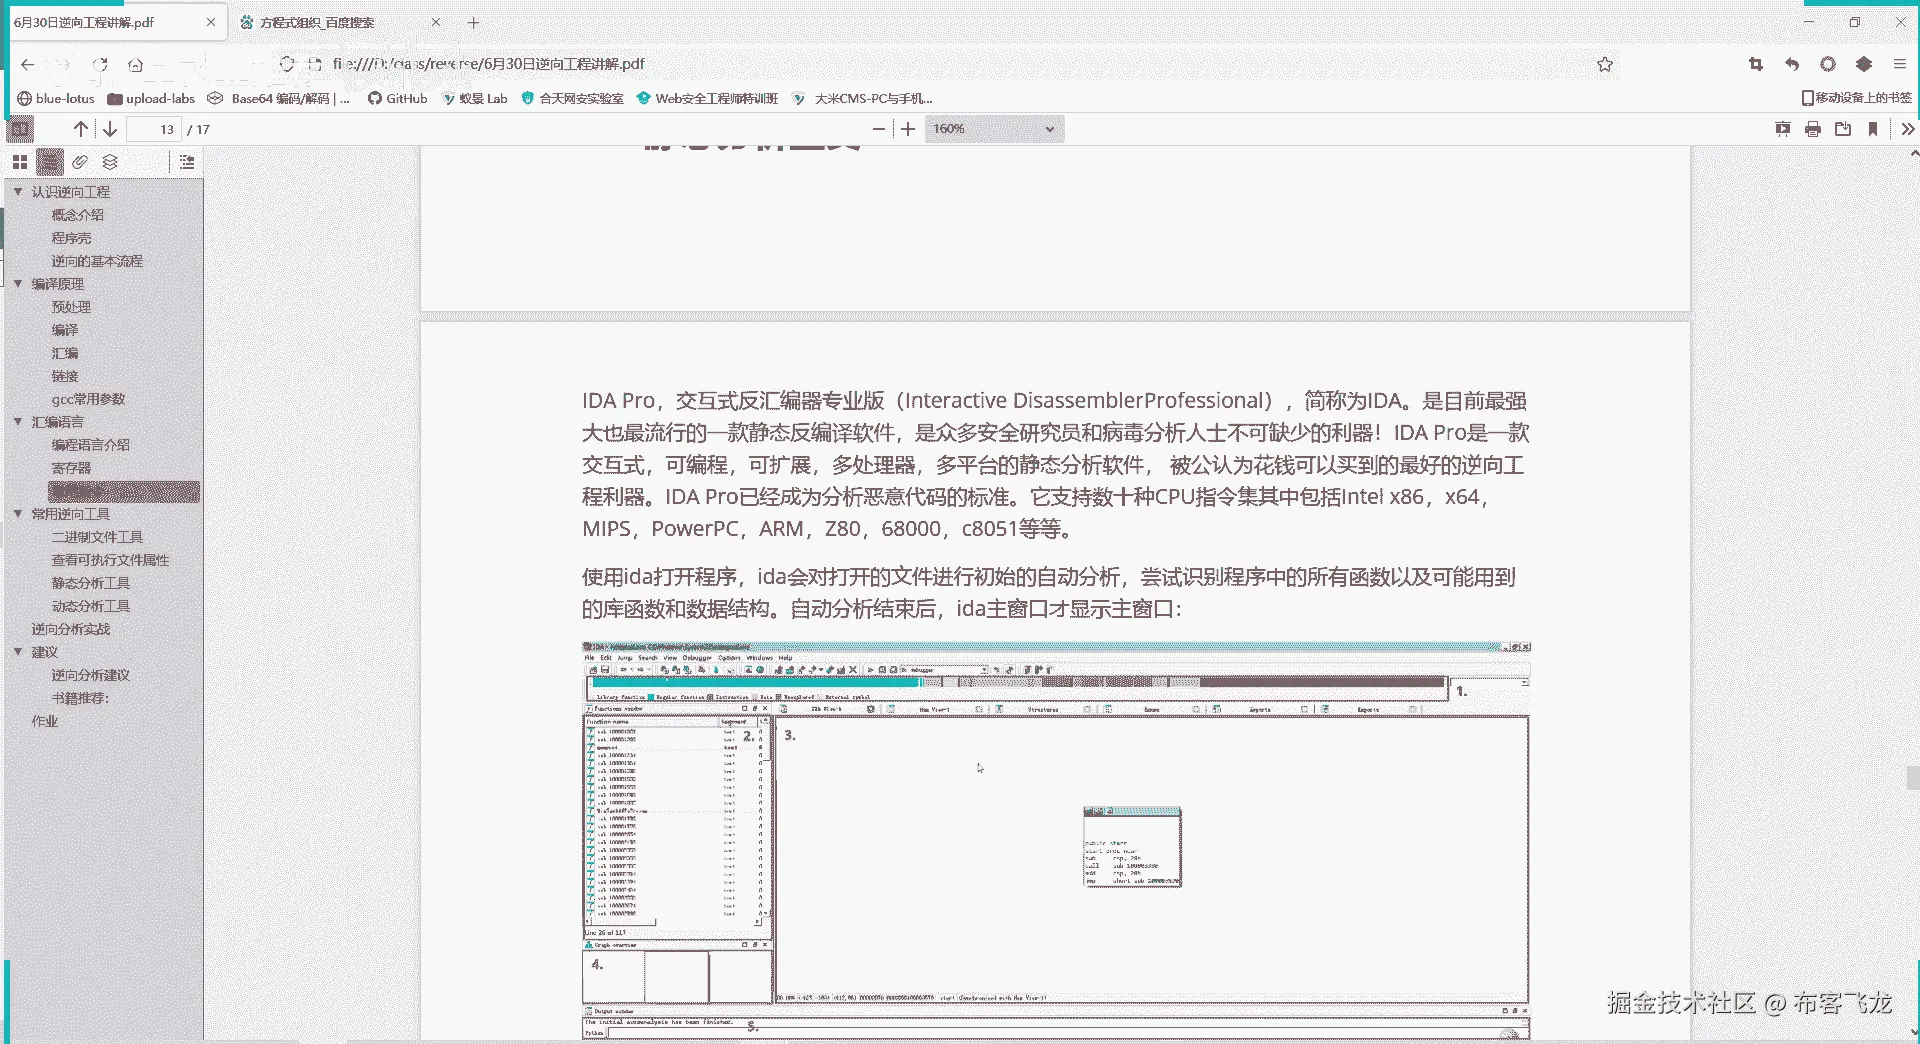Find current outline item in sidebar
1920x1044 pixels.
click(187, 162)
